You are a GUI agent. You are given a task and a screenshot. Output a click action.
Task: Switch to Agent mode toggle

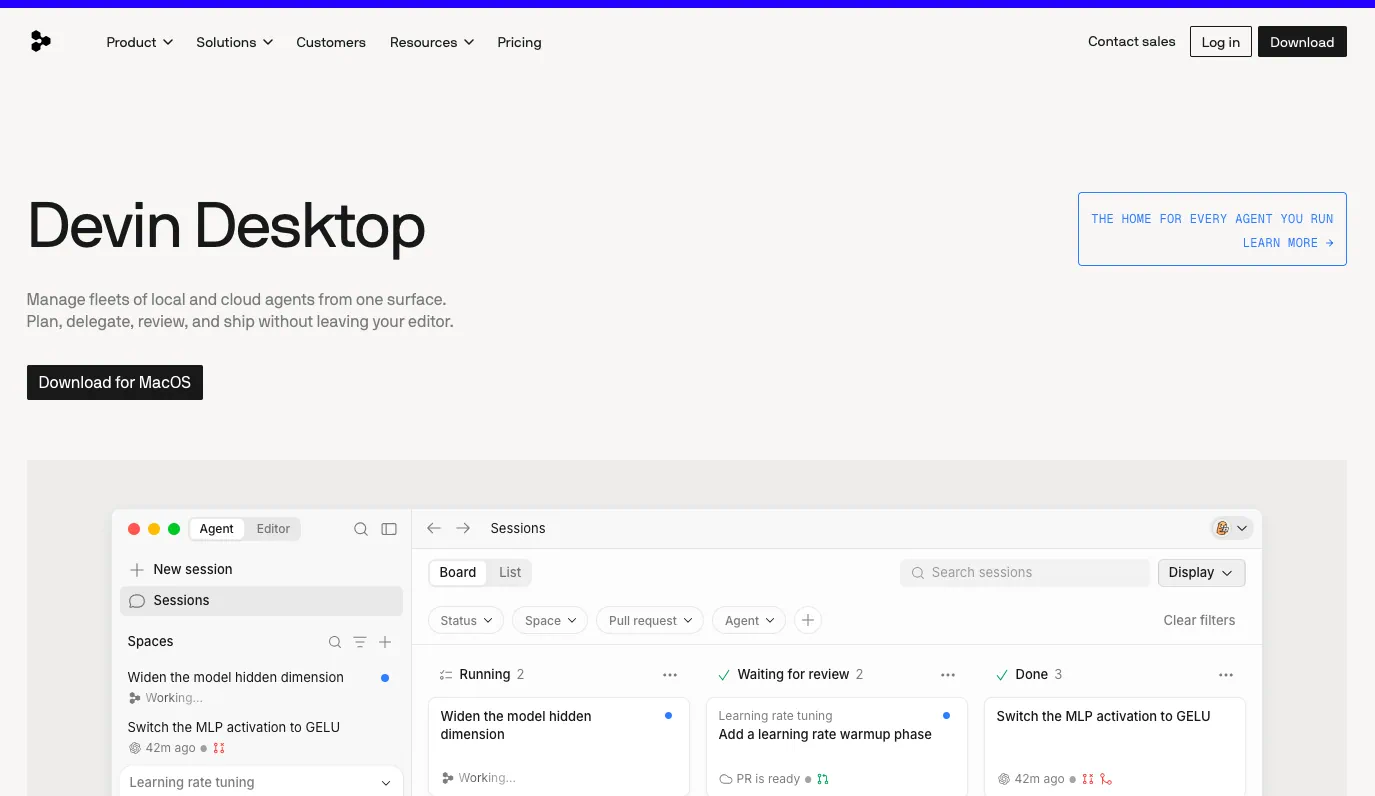[216, 529]
